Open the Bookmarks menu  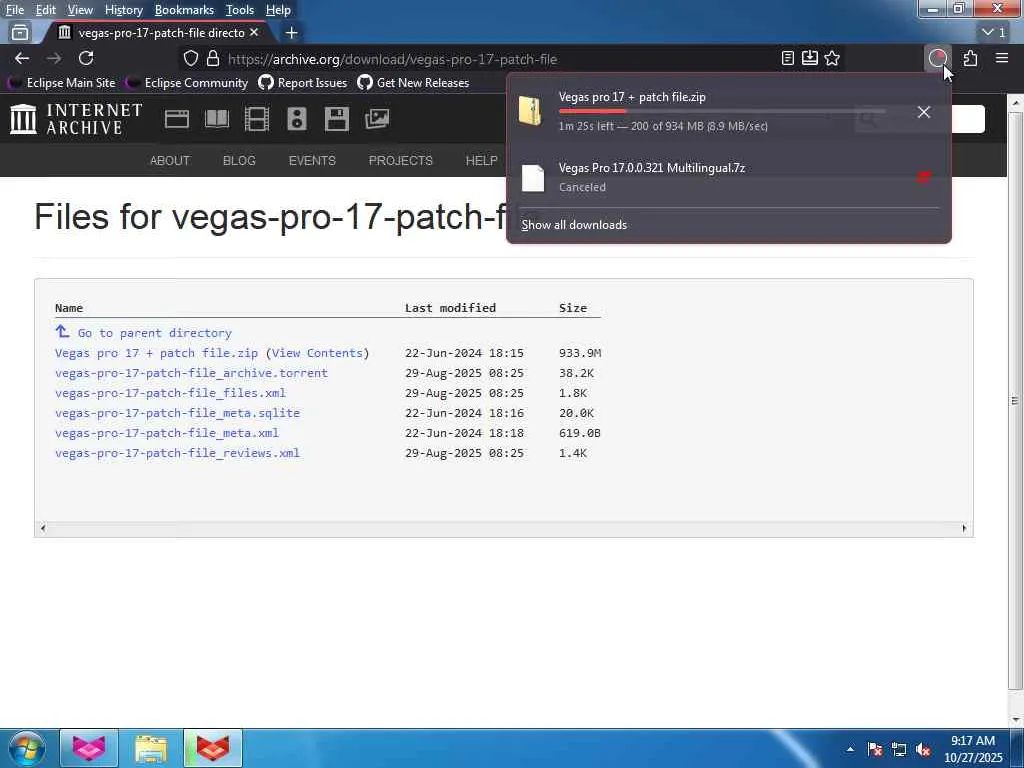click(x=184, y=10)
